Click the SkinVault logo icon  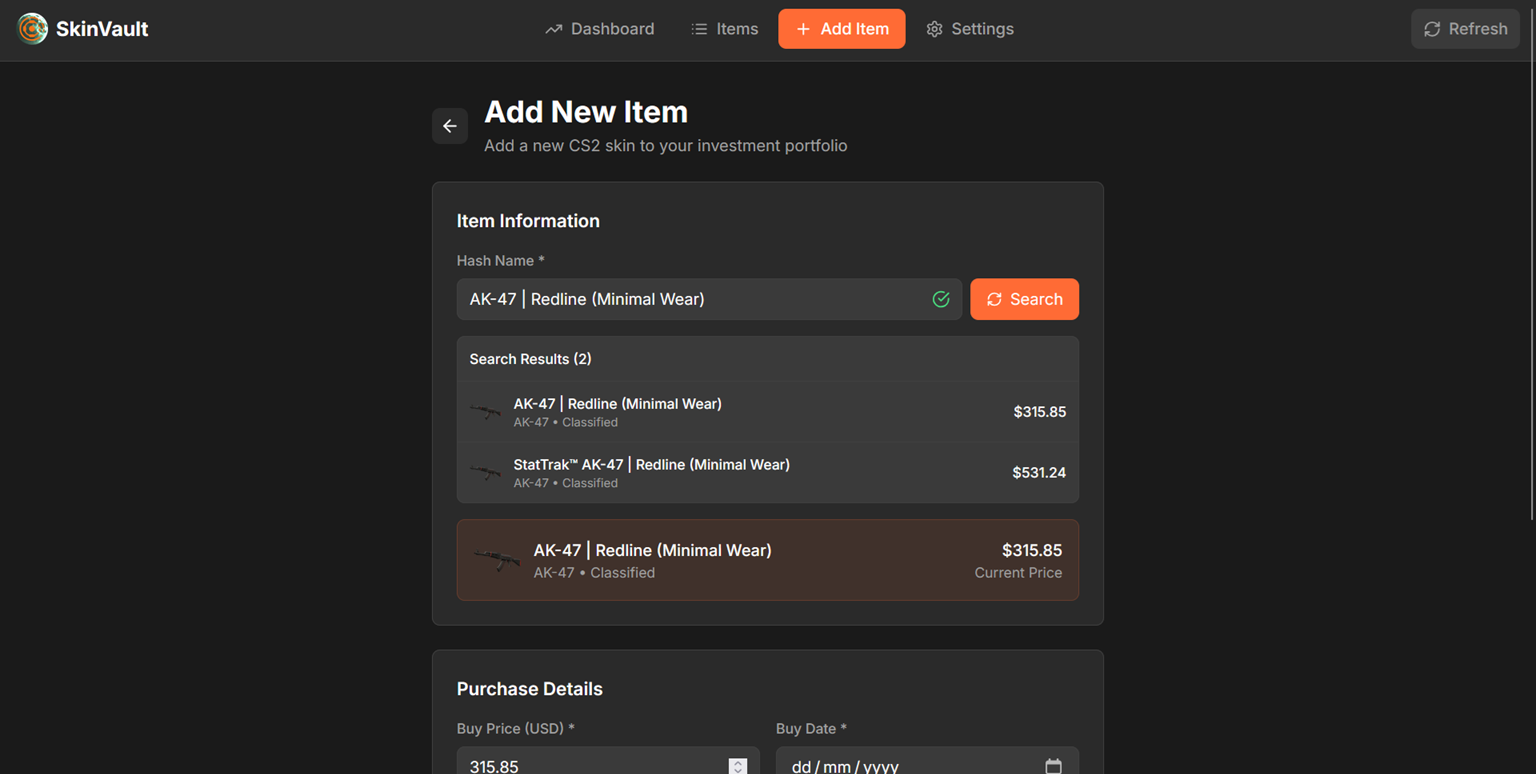click(33, 29)
